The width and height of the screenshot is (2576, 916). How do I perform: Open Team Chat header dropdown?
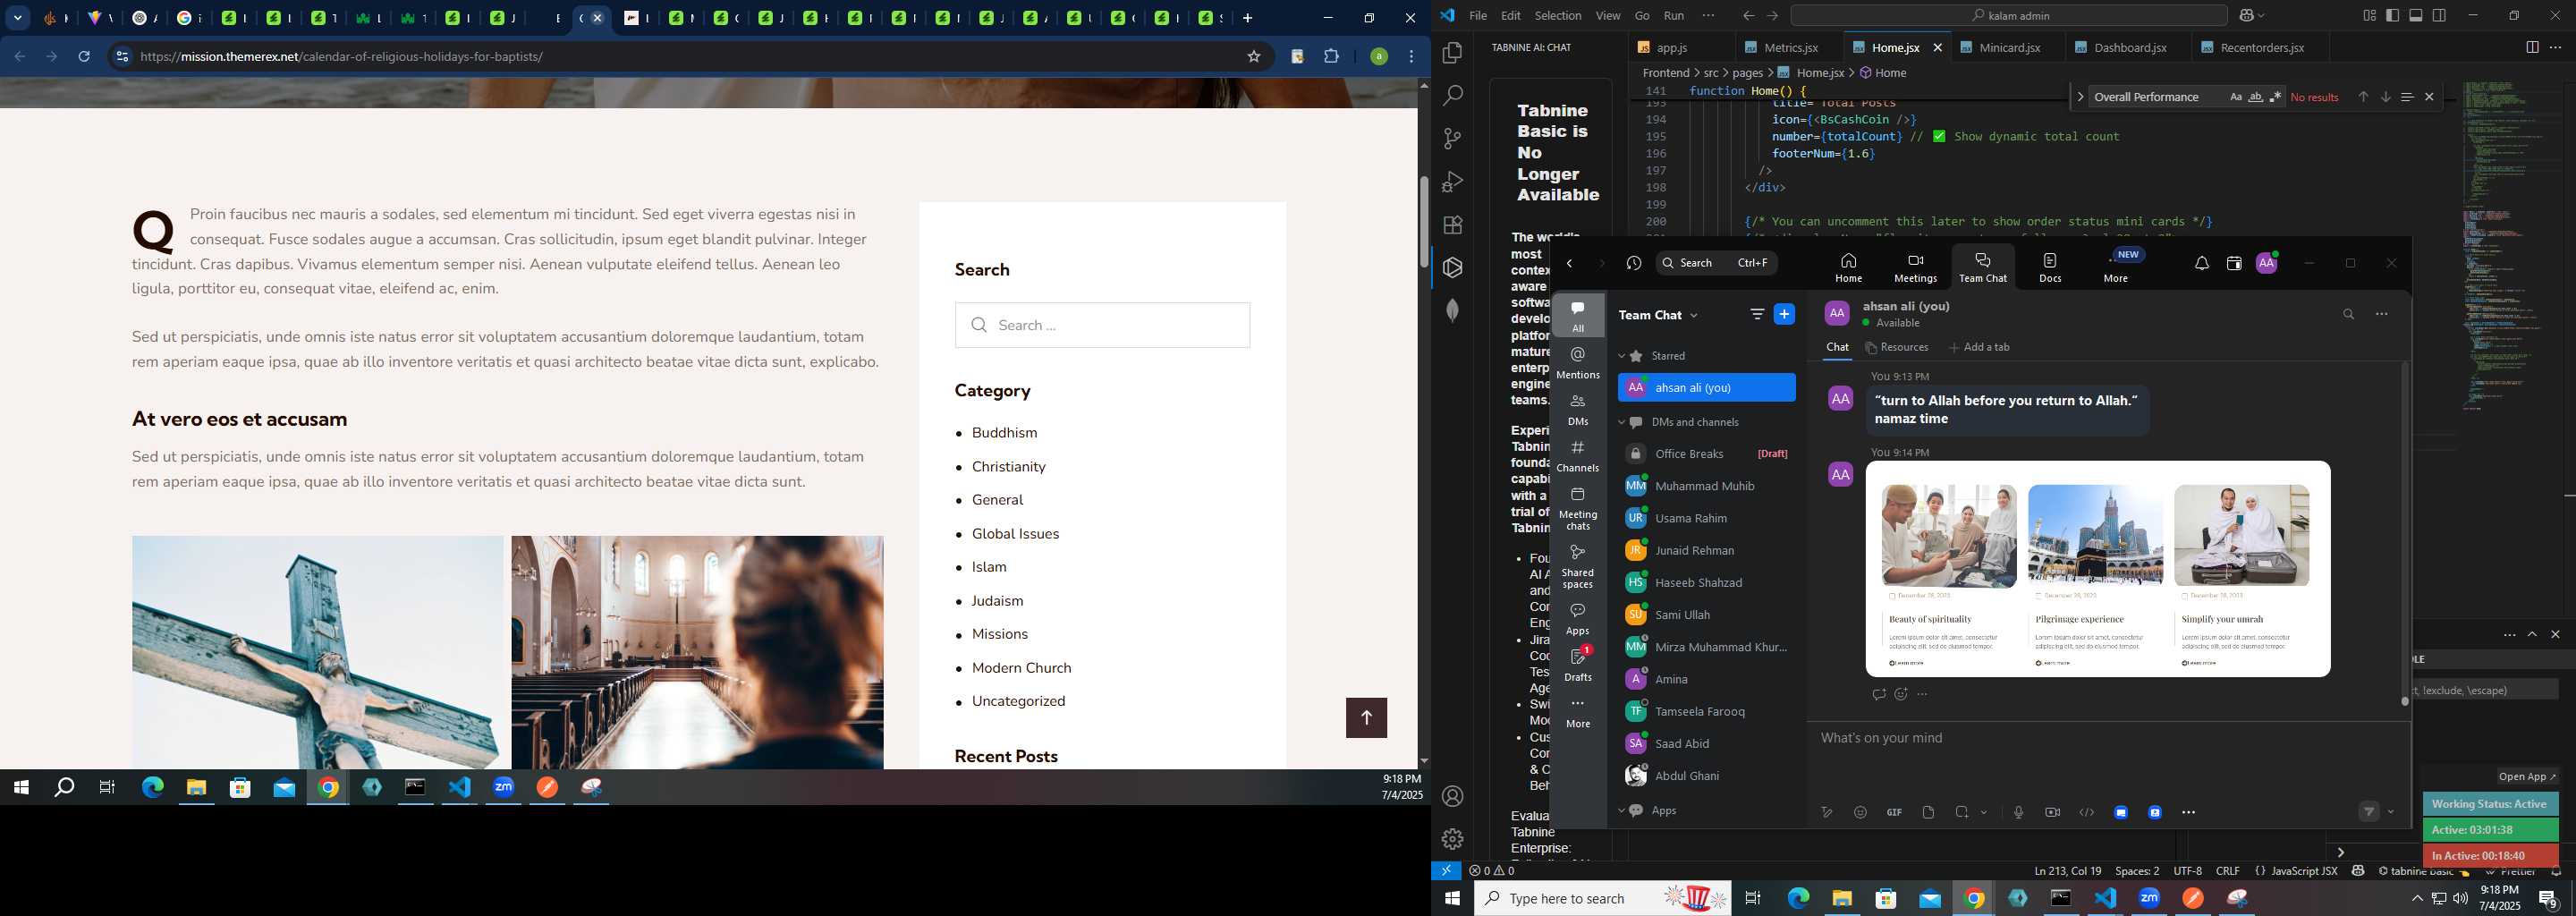pyautogui.click(x=1693, y=315)
